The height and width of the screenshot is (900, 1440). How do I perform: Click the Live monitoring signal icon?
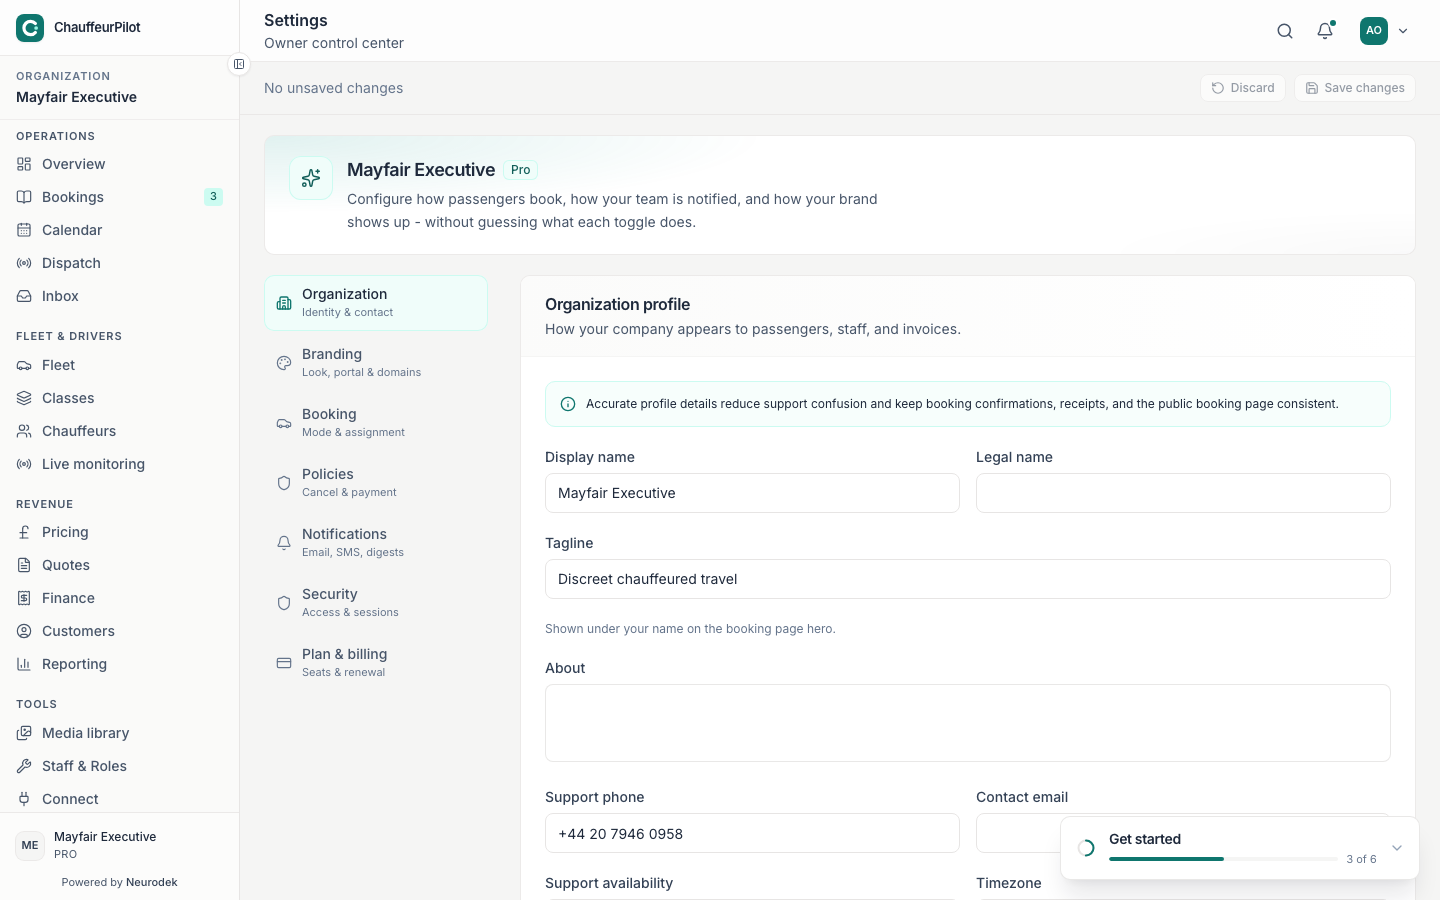tap(24, 464)
